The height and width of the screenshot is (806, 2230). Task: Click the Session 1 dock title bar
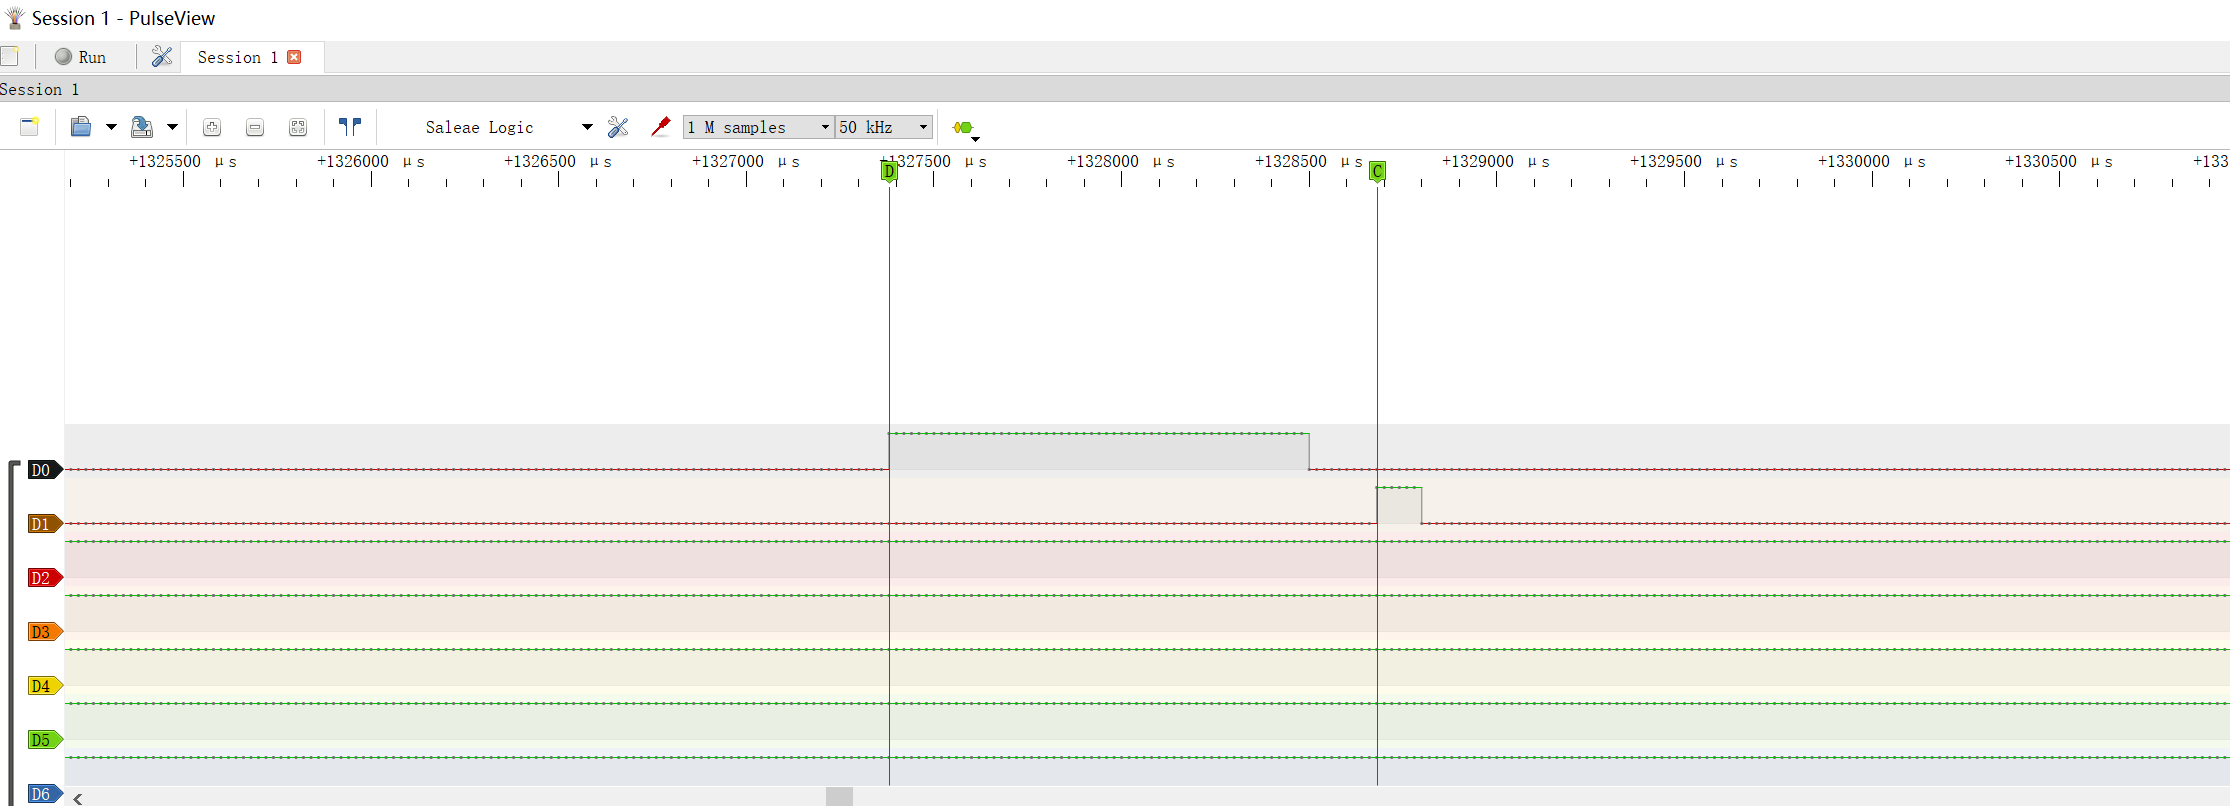[1115, 89]
